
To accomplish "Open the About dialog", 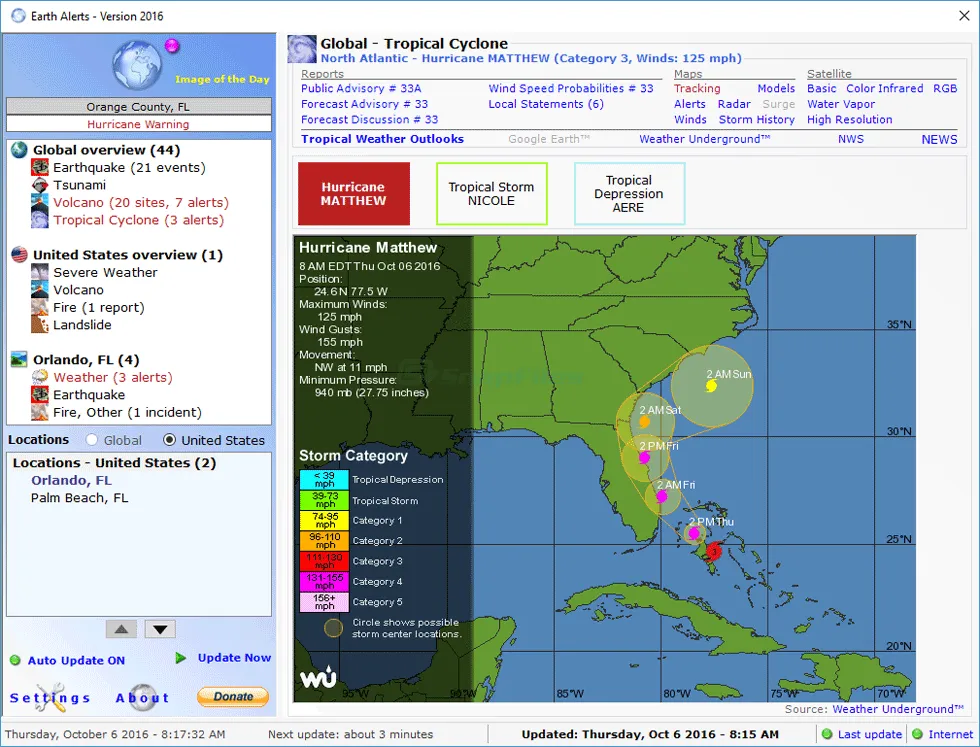I will pyautogui.click(x=142, y=698).
